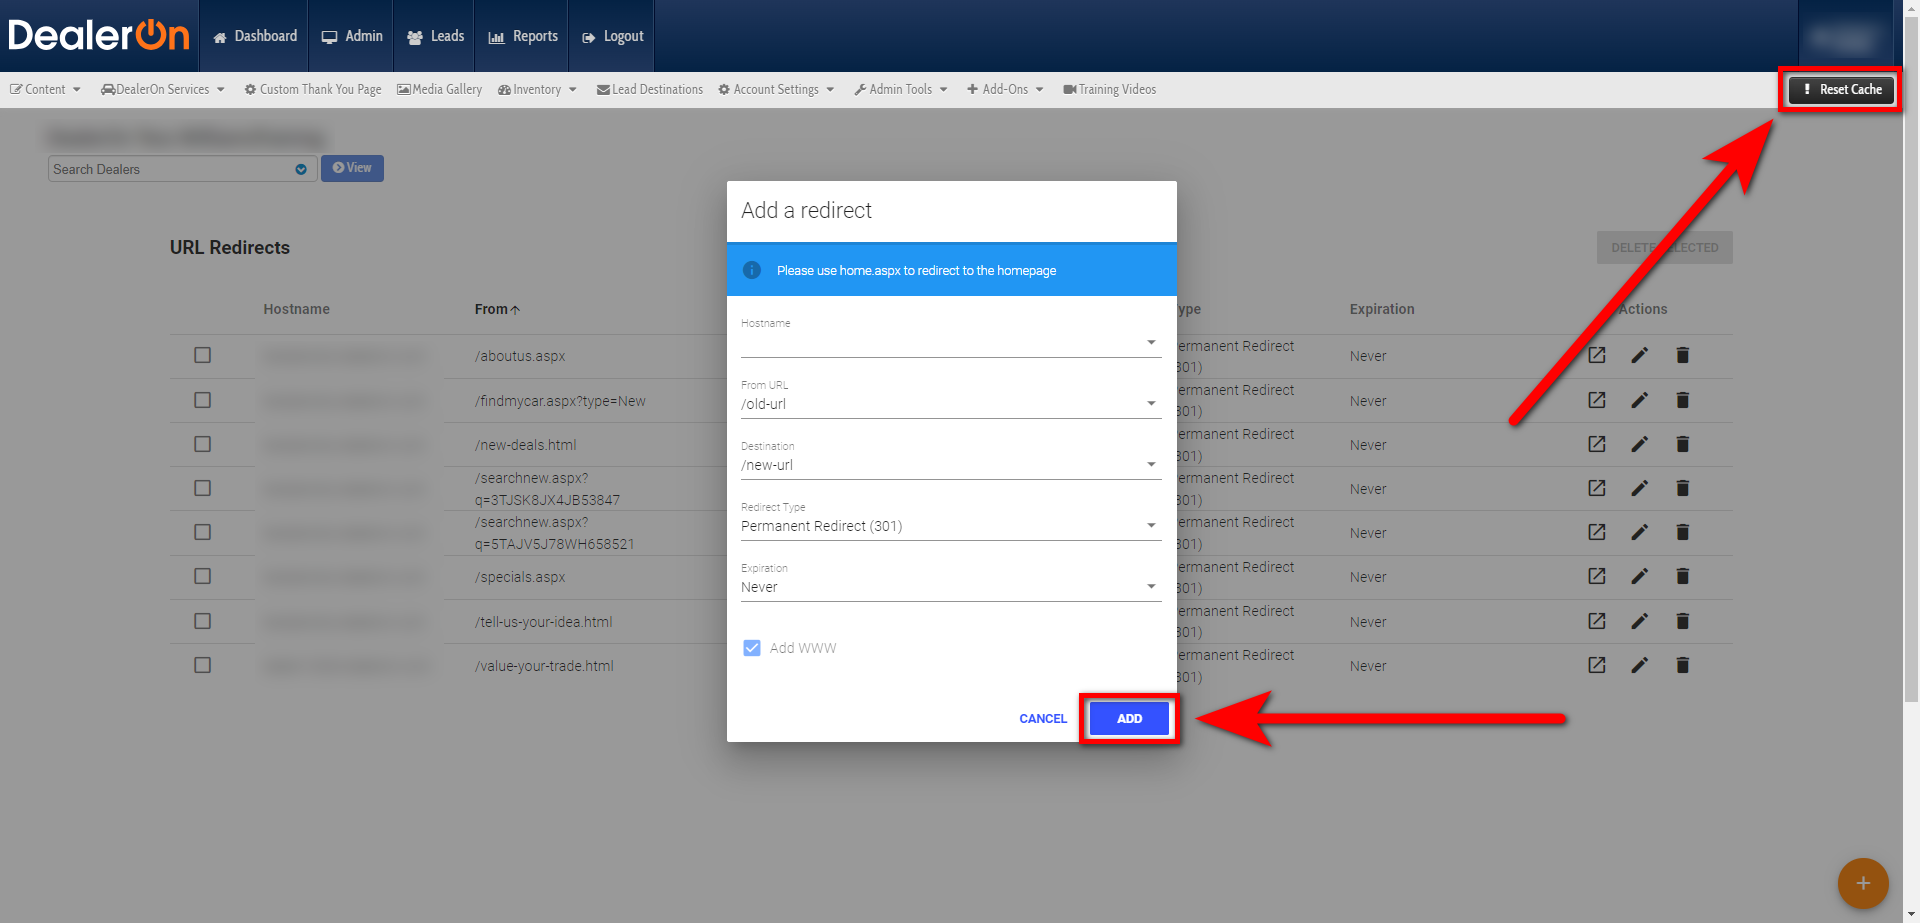The height and width of the screenshot is (923, 1920).
Task: Select the Media Gallery toolbar item
Action: (x=439, y=89)
